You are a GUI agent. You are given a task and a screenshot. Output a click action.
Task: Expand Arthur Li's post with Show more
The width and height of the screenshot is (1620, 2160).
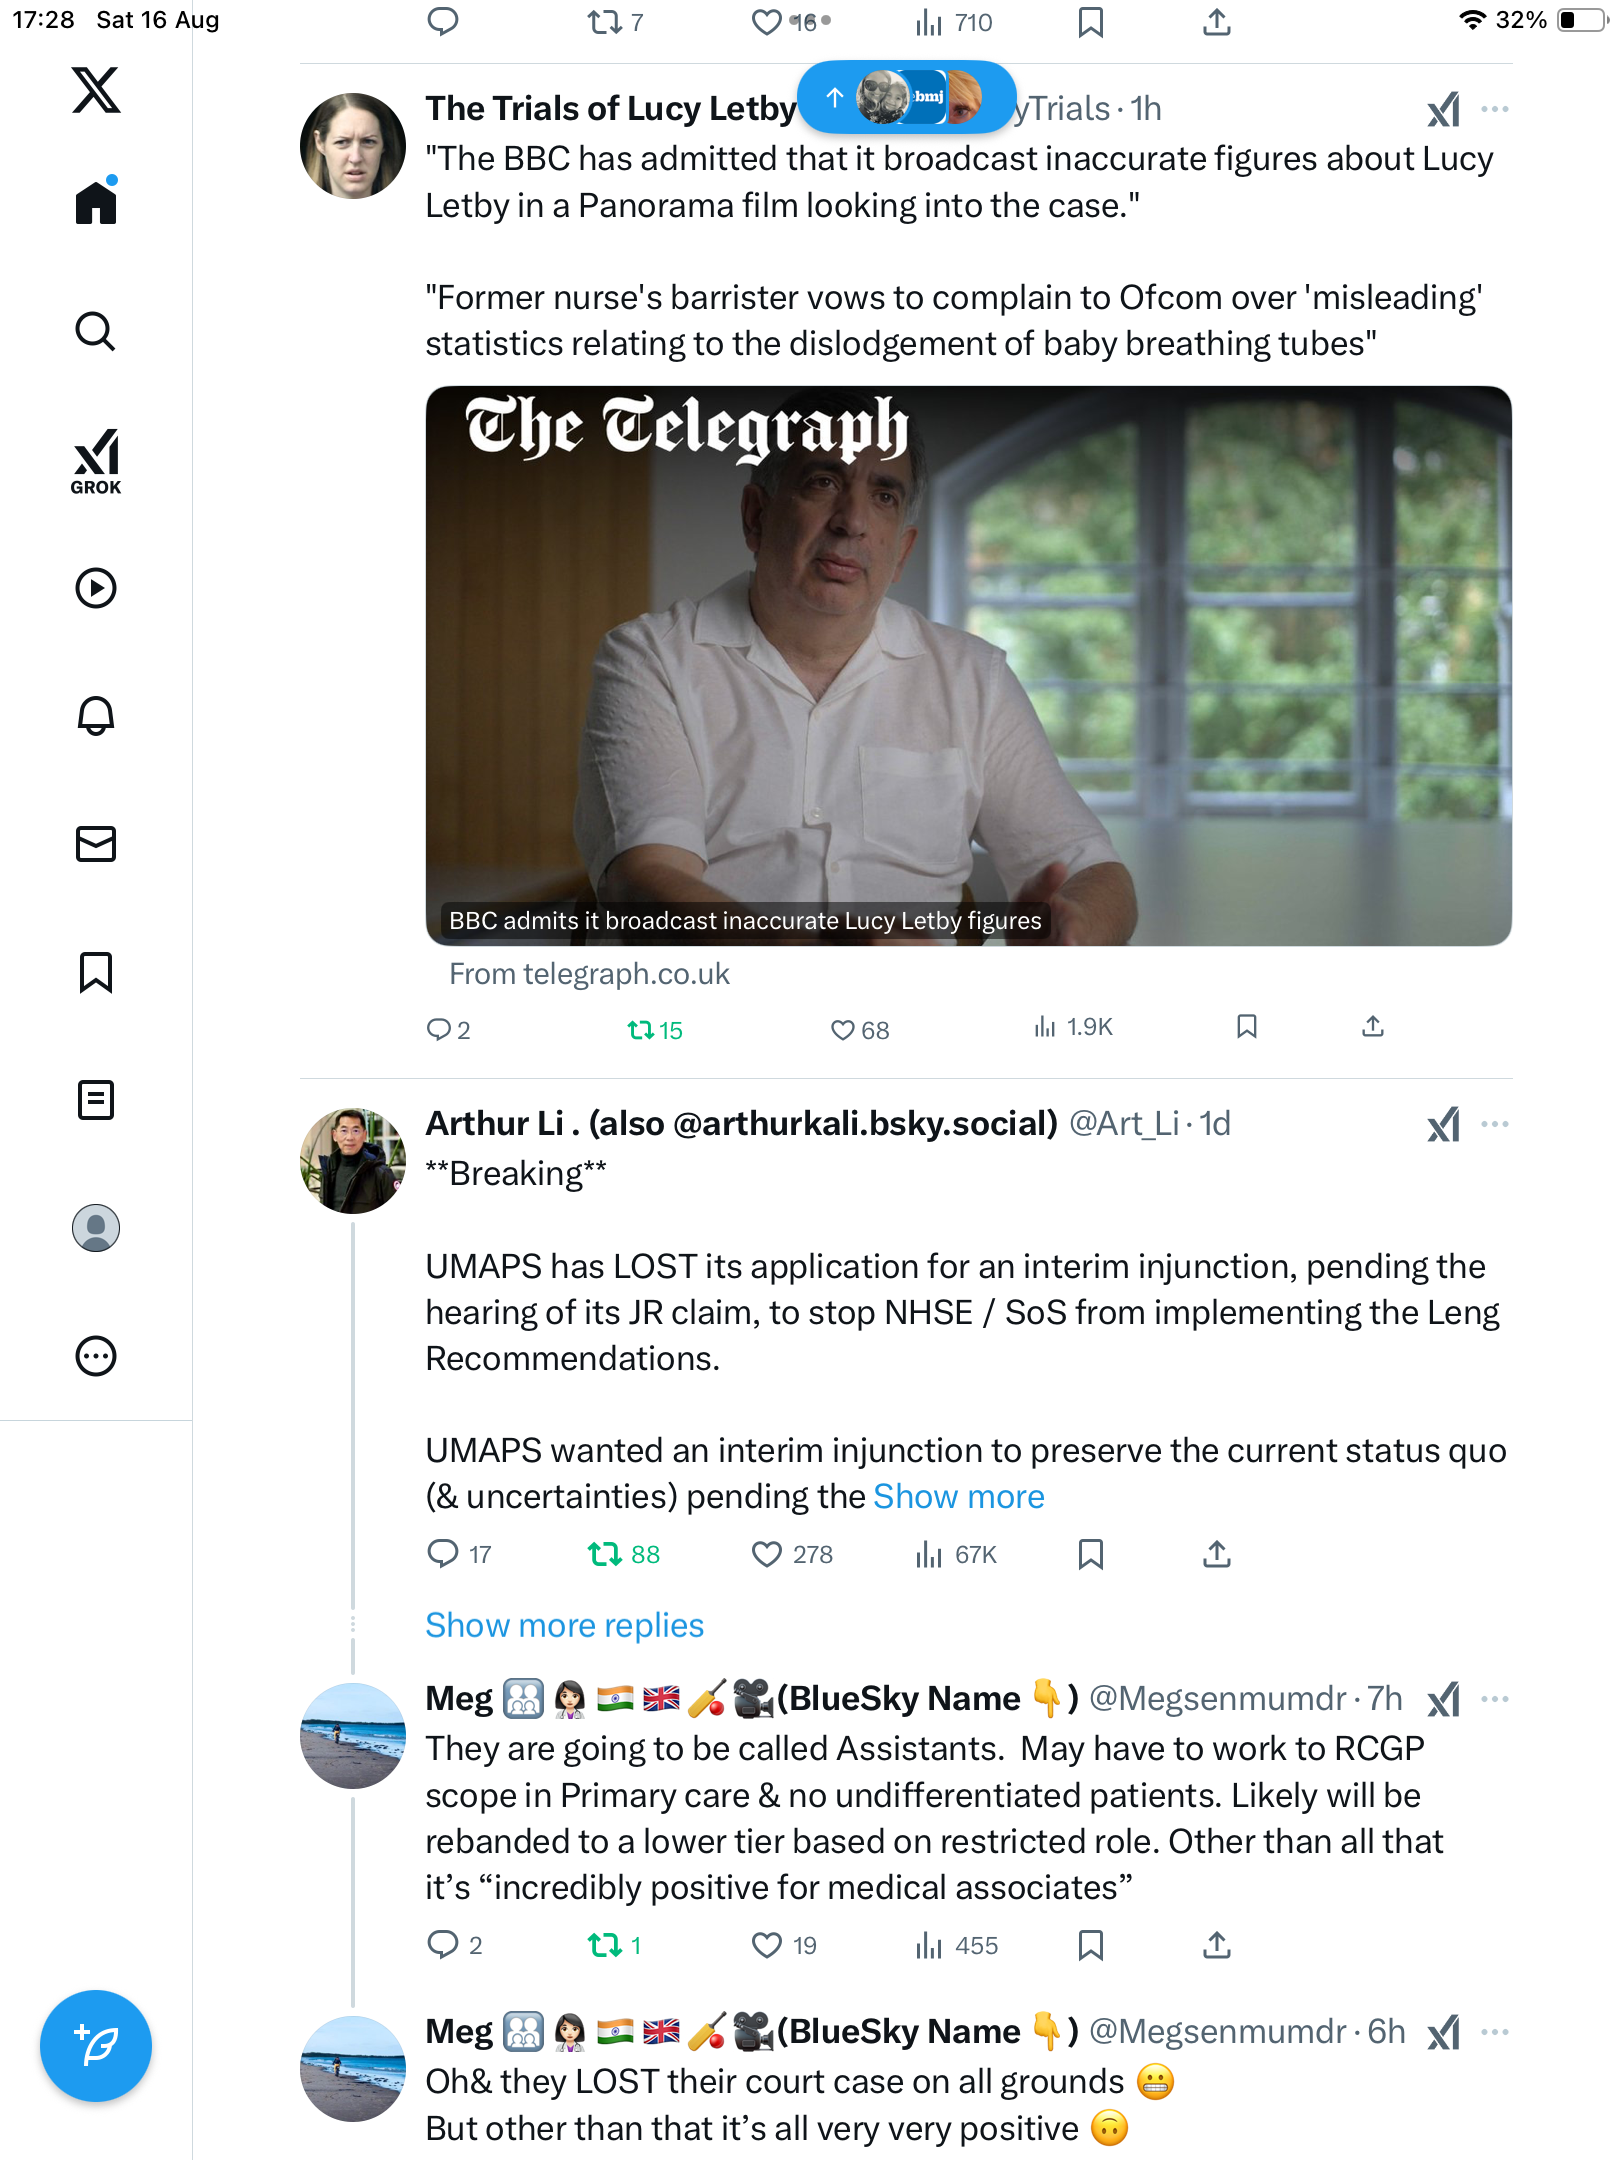point(958,1497)
